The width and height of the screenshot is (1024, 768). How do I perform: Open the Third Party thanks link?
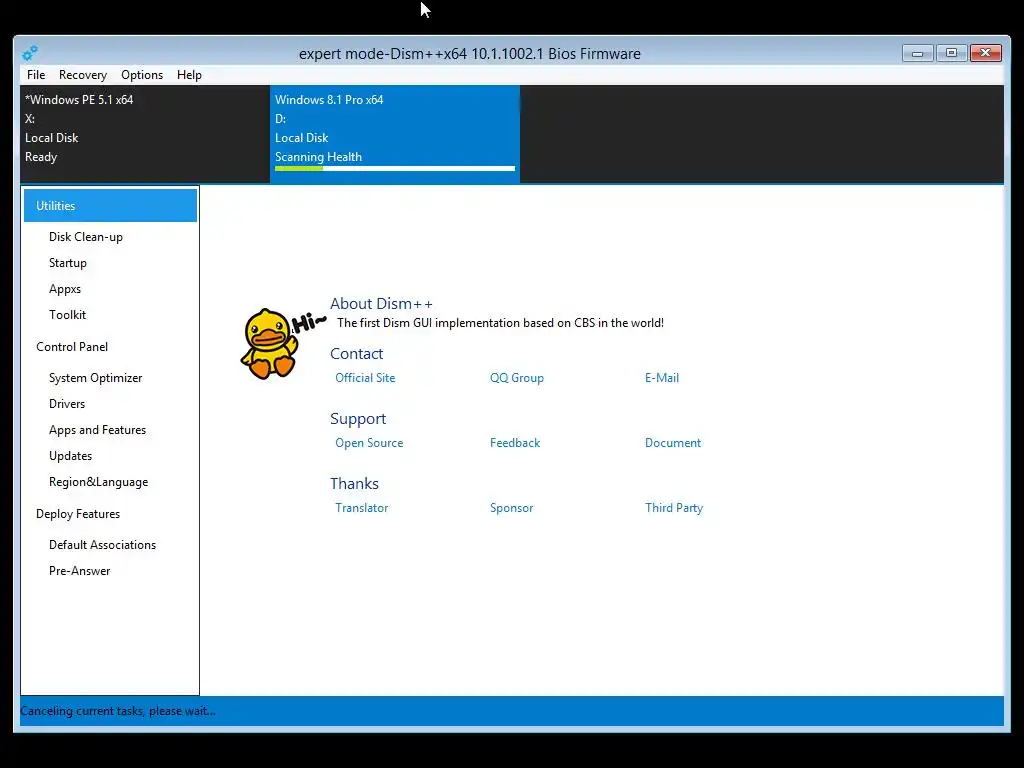click(x=674, y=508)
